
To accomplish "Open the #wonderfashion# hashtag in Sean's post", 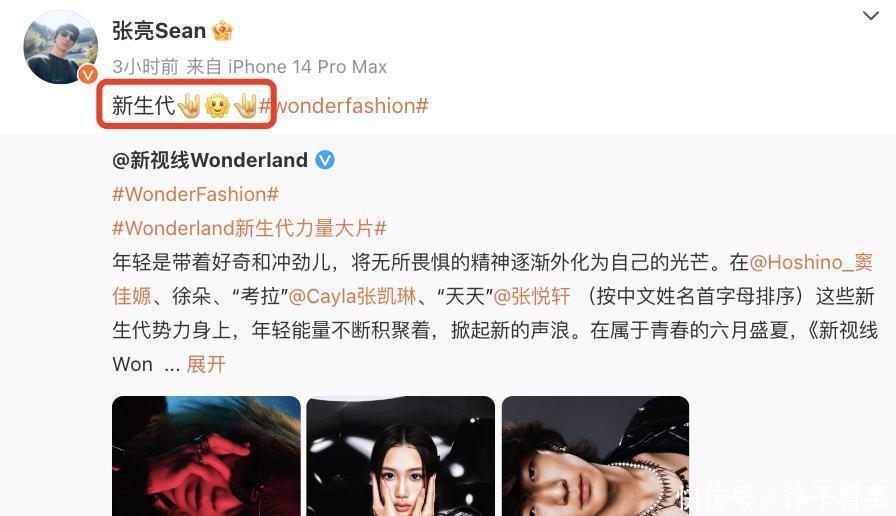I will pyautogui.click(x=343, y=106).
